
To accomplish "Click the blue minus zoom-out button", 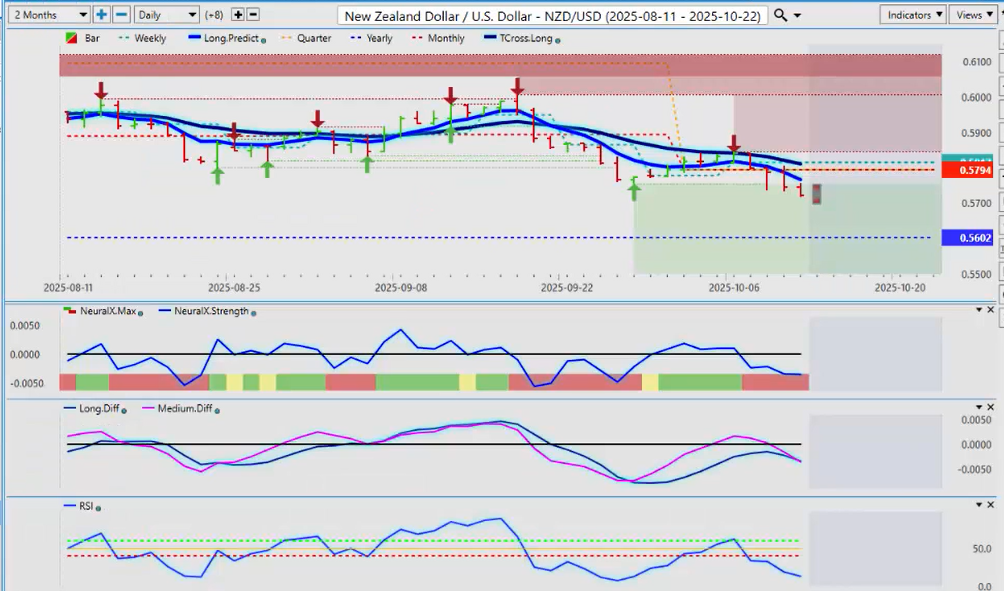I will point(121,15).
